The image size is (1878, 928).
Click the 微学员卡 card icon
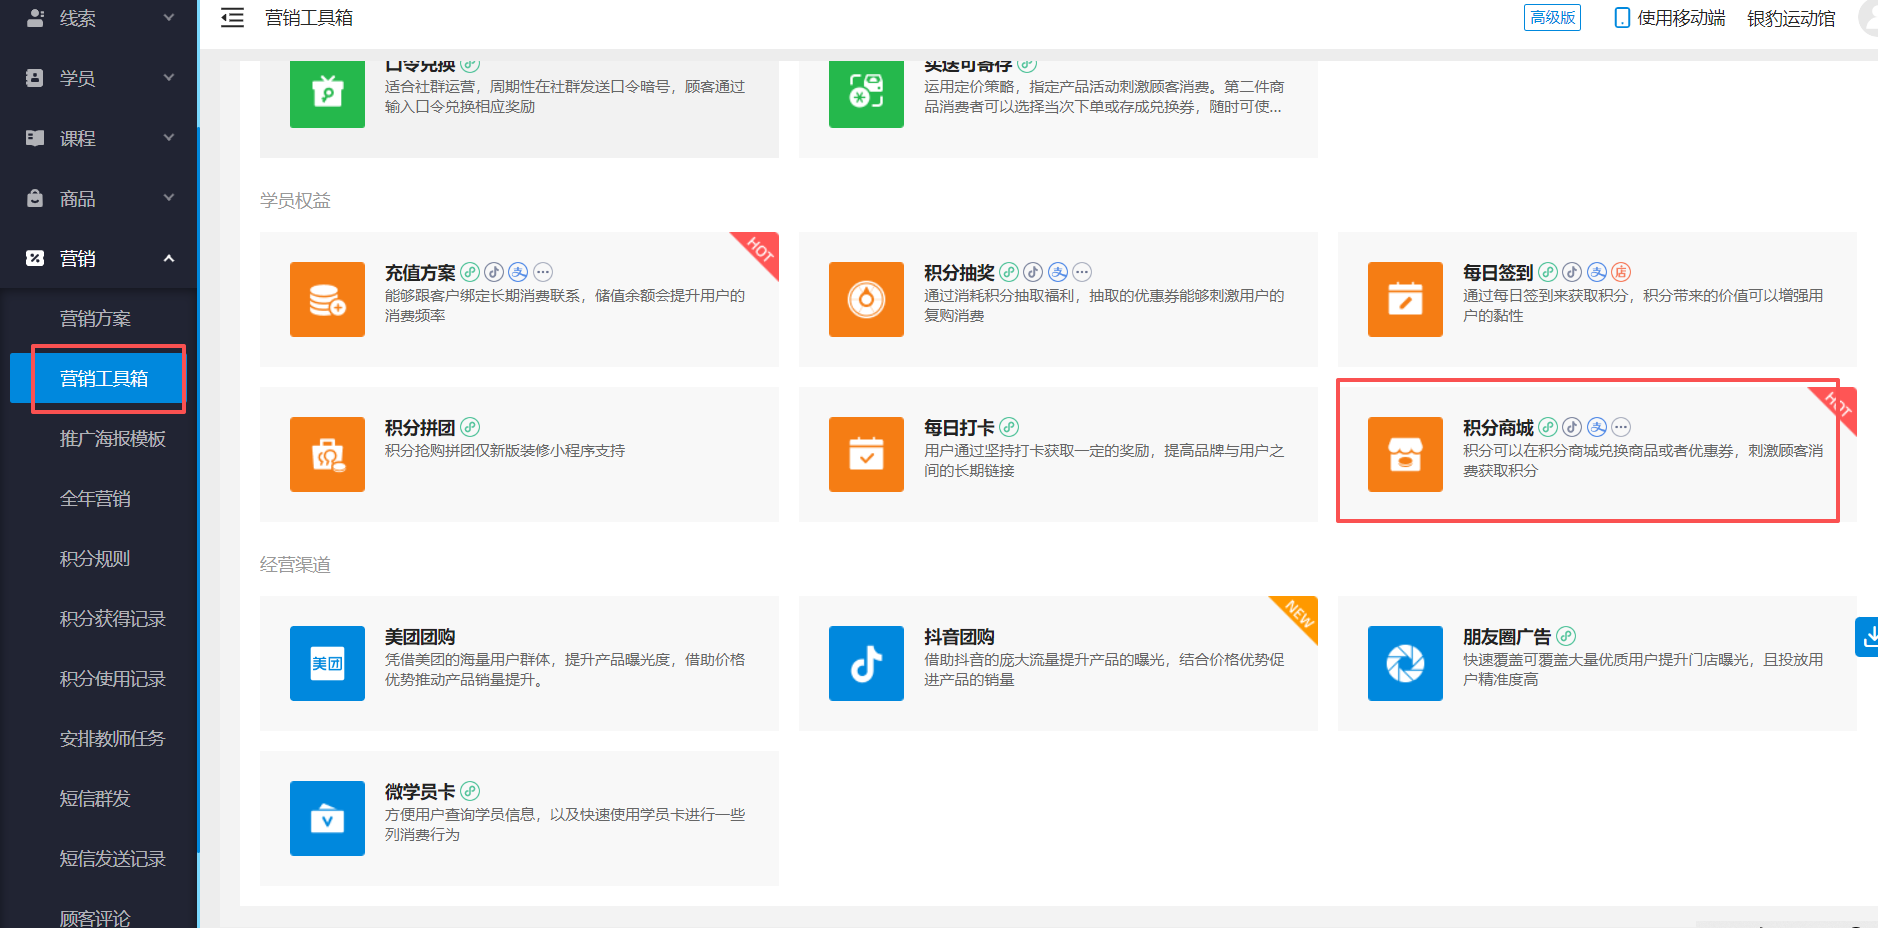[327, 818]
